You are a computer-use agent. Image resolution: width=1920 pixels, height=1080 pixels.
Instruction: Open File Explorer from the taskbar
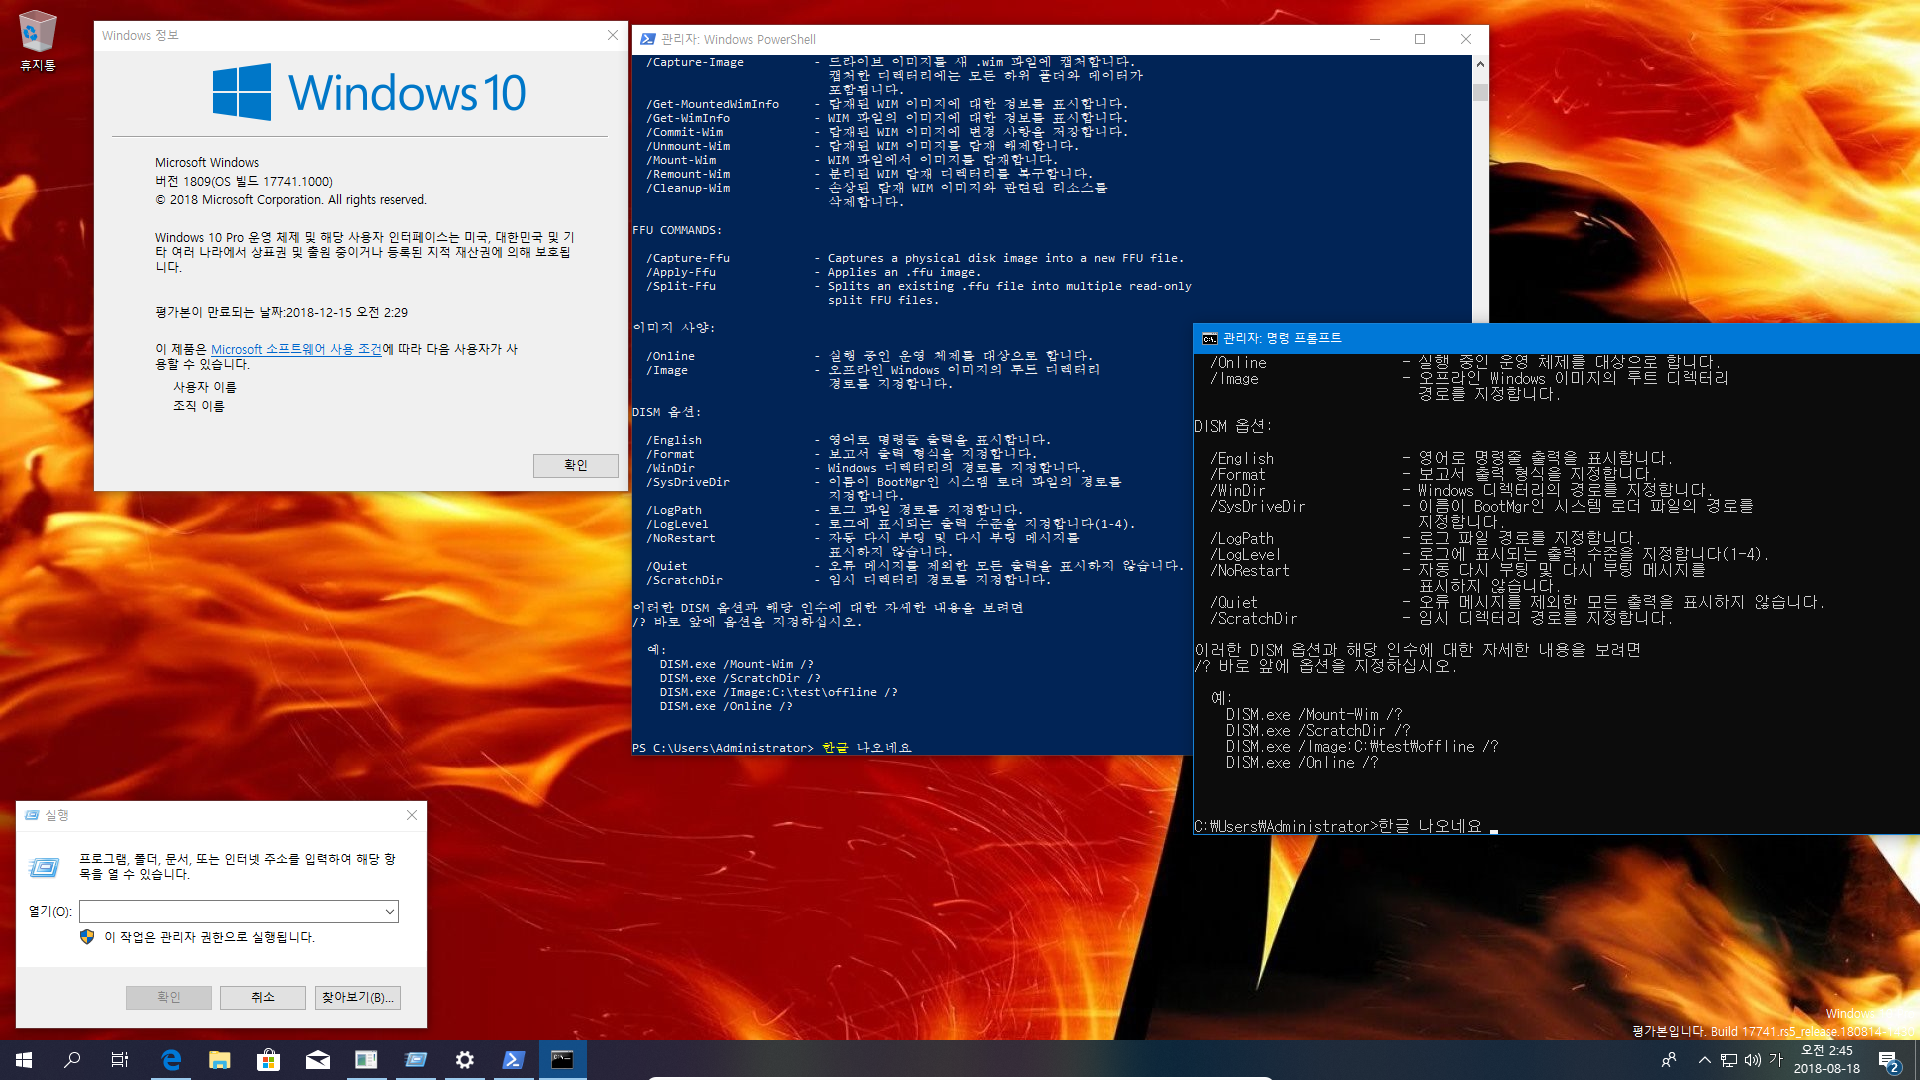pyautogui.click(x=220, y=1060)
